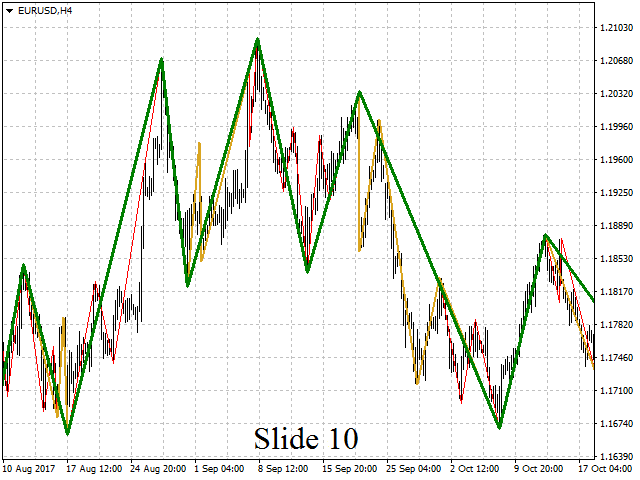Select the 17 Aug 12:00 time label
640x480 pixels.
pos(95,468)
